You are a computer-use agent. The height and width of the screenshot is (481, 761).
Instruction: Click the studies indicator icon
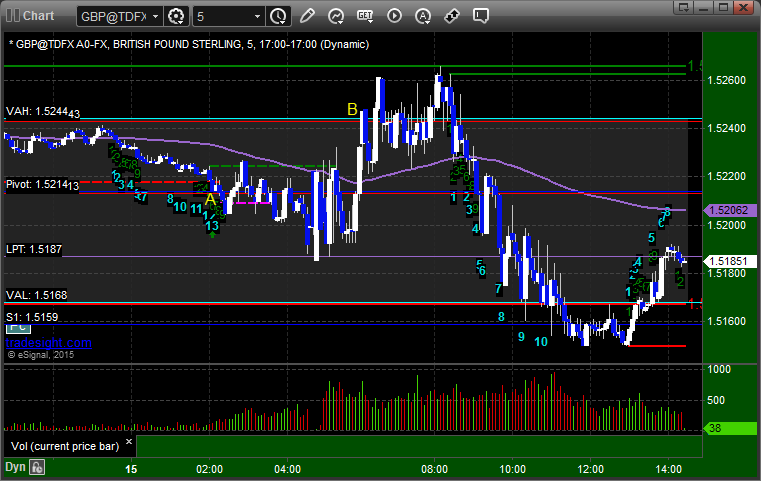[x=336, y=16]
